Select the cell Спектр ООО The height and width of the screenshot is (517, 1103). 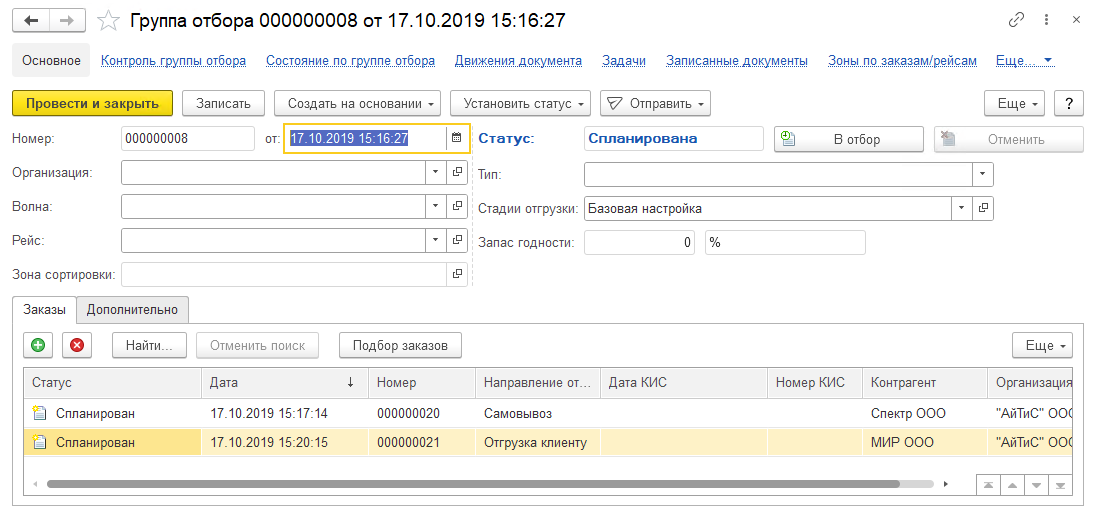[x=925, y=414]
